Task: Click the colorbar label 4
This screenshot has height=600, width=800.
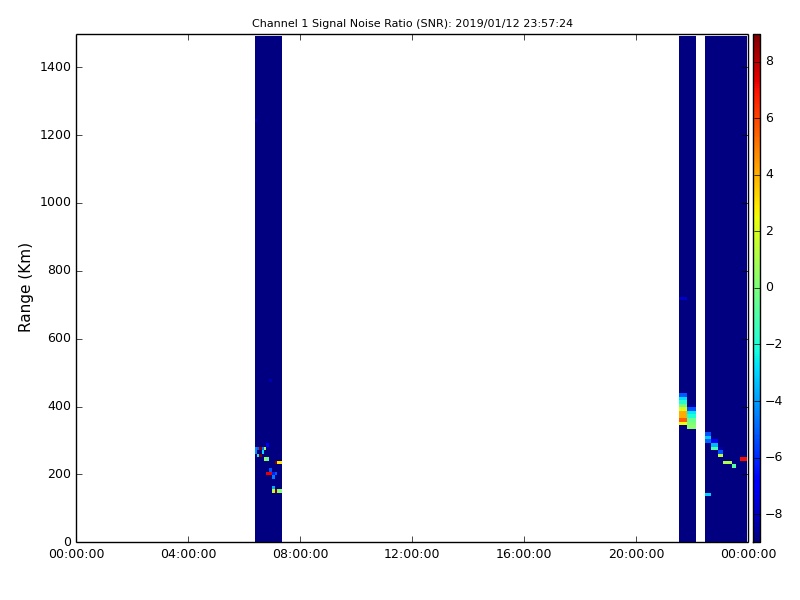Action: point(770,174)
